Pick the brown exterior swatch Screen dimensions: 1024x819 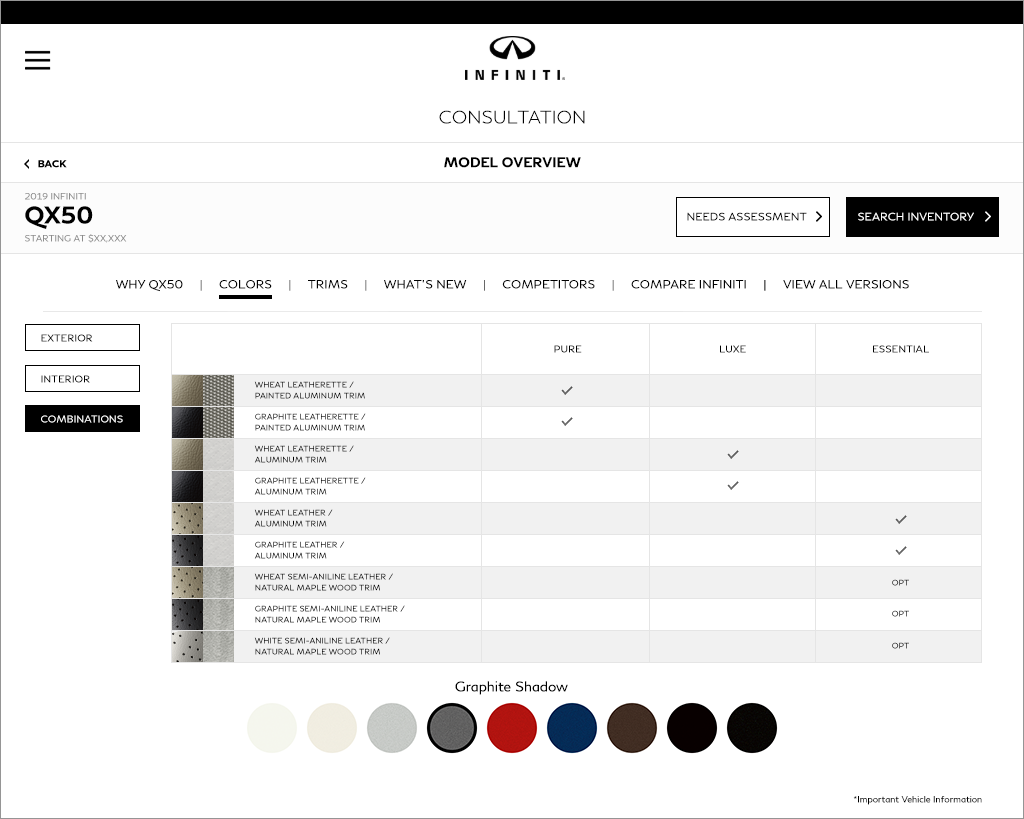[632, 728]
